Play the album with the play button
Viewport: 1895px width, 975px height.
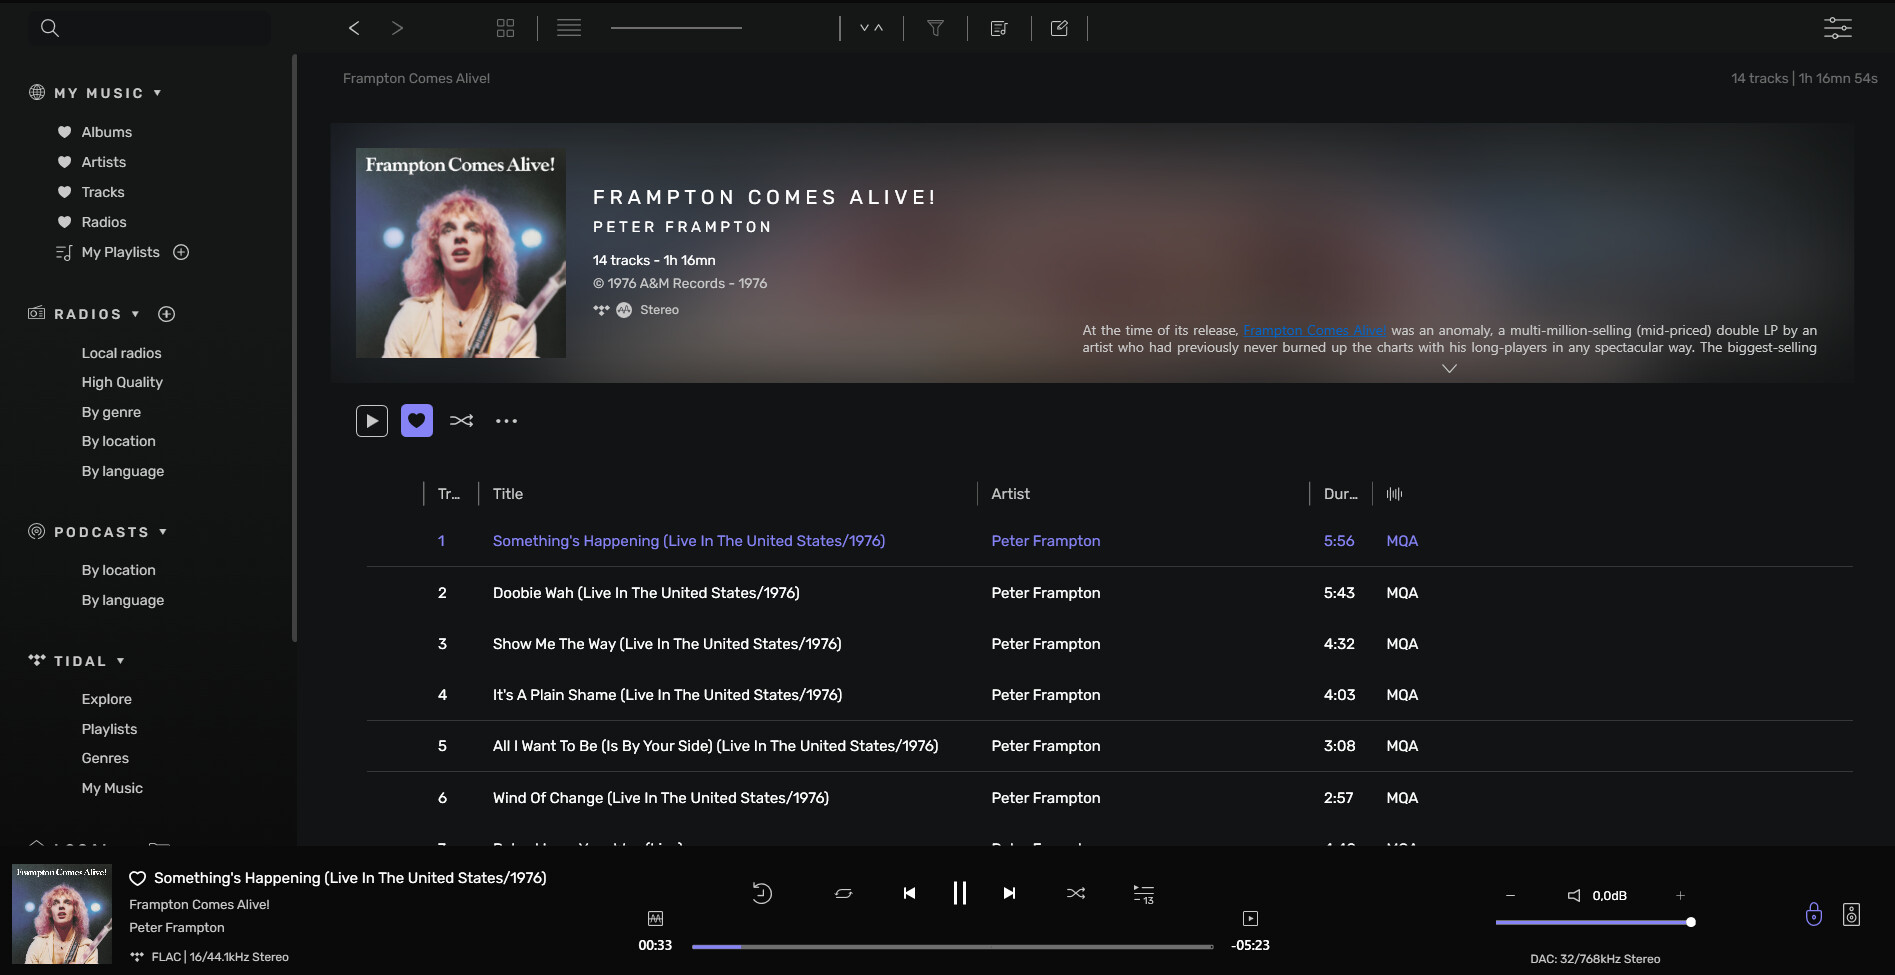[x=372, y=421]
